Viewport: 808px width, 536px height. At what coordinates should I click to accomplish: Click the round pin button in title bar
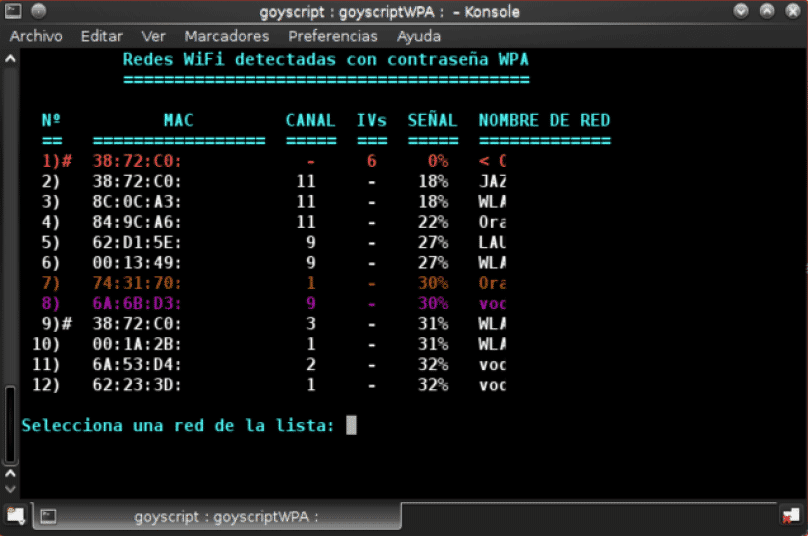39,11
